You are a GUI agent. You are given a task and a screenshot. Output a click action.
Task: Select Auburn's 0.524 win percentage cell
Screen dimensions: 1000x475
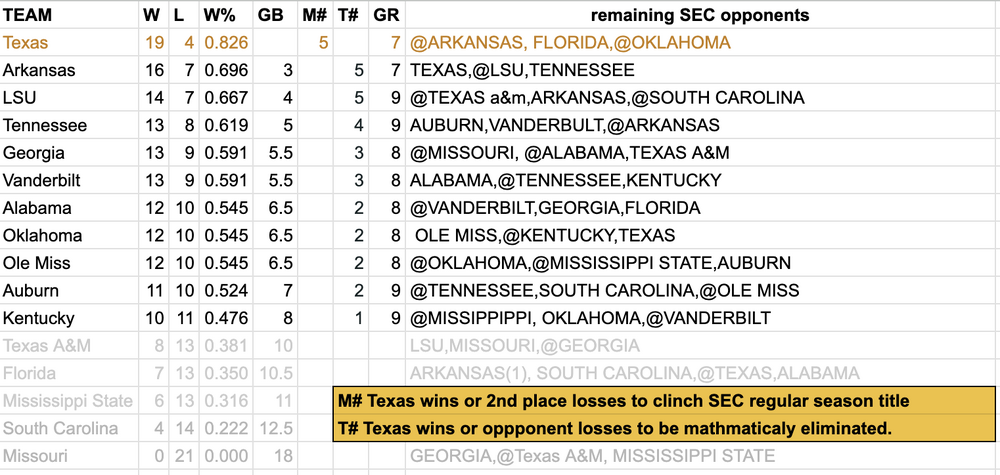click(x=225, y=291)
